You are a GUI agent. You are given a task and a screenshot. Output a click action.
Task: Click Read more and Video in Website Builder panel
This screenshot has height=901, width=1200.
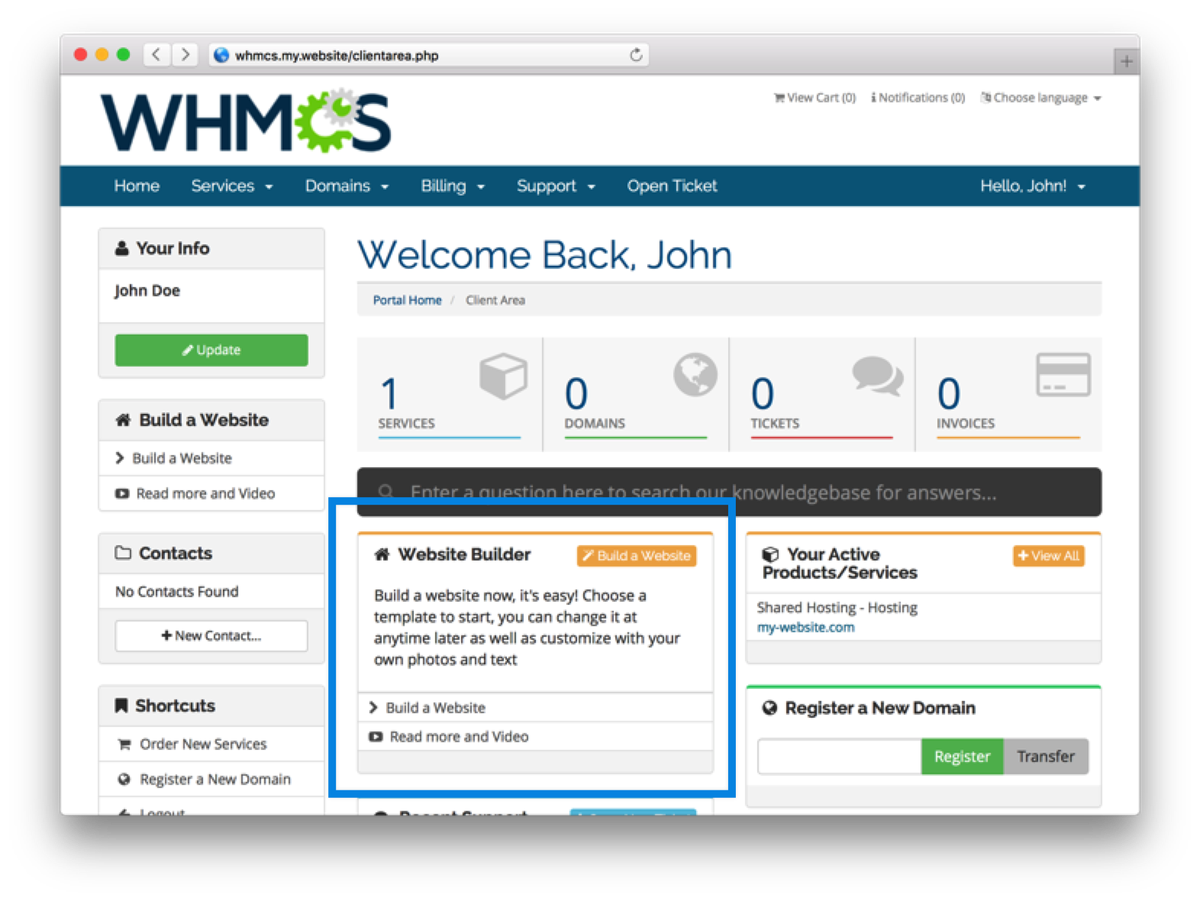point(459,737)
